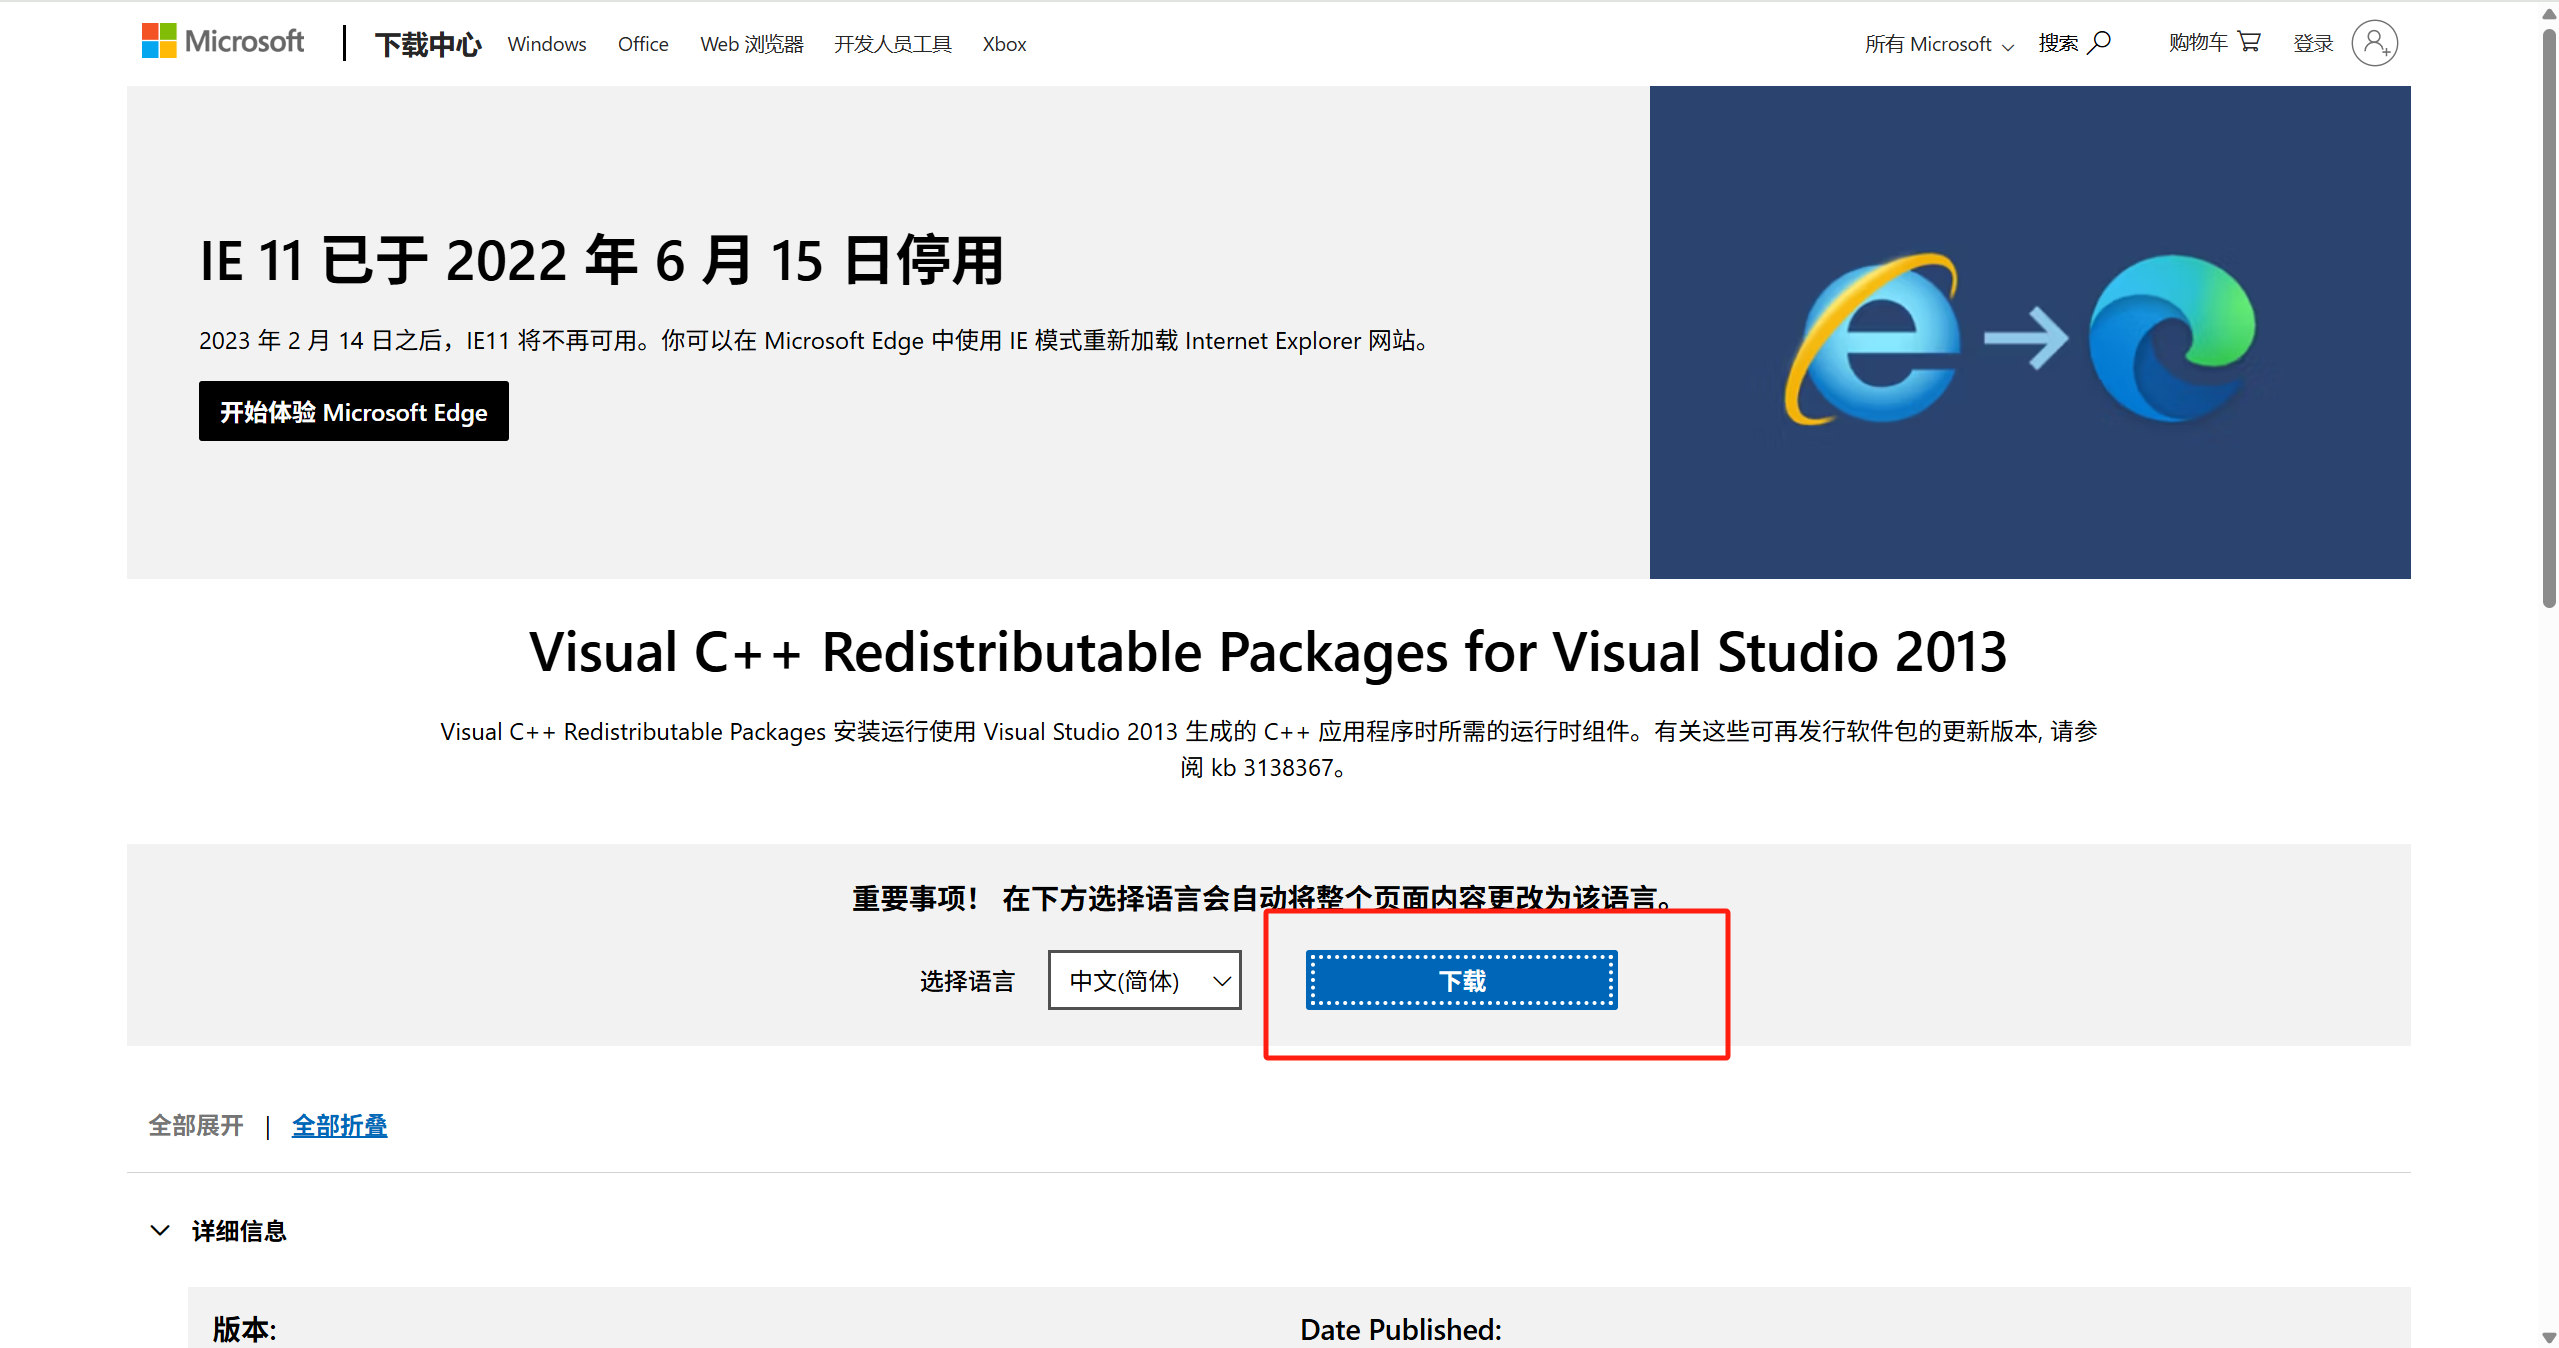
Task: Open search using the magnifier icon
Action: click(2100, 42)
